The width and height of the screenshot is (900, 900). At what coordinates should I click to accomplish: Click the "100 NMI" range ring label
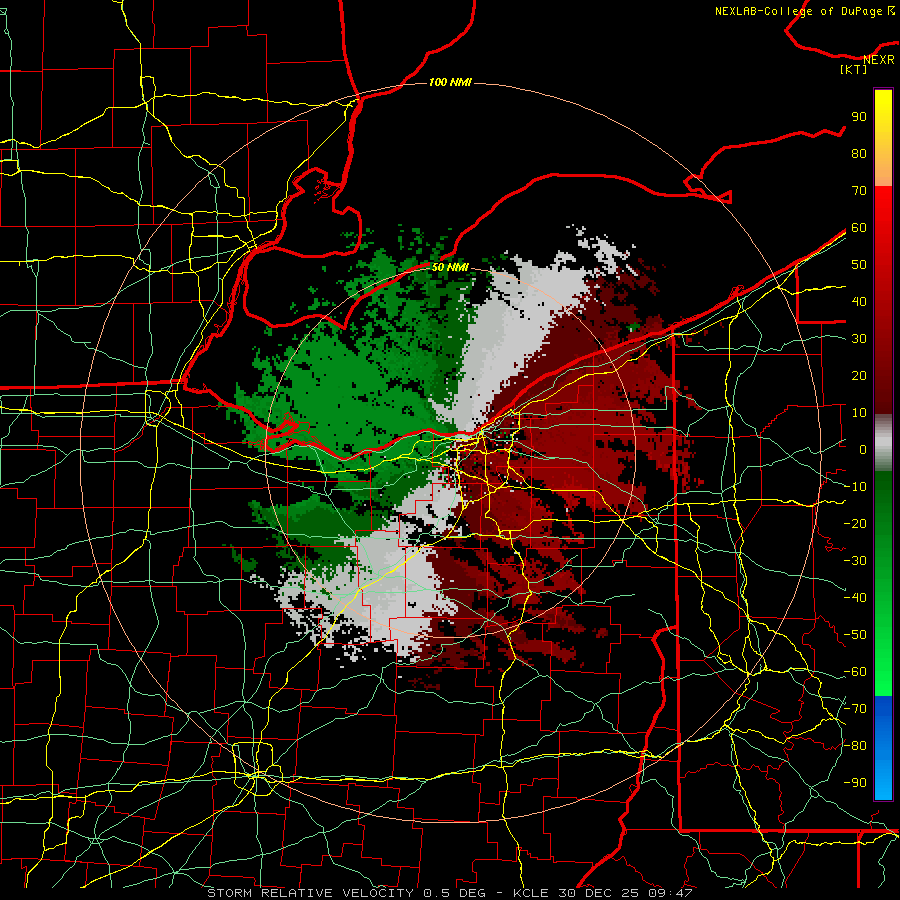pos(450,82)
